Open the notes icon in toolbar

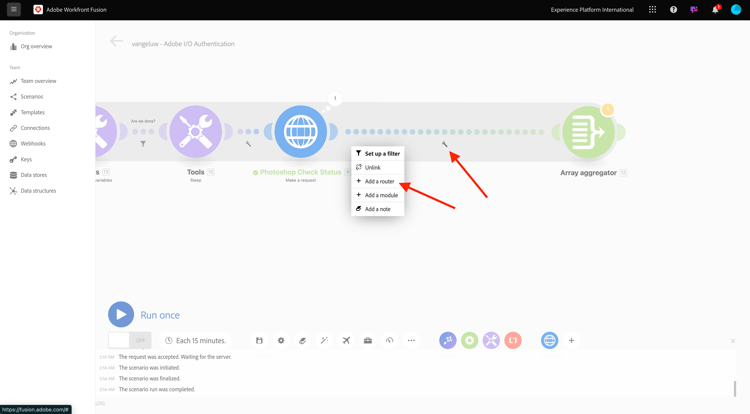tap(302, 340)
